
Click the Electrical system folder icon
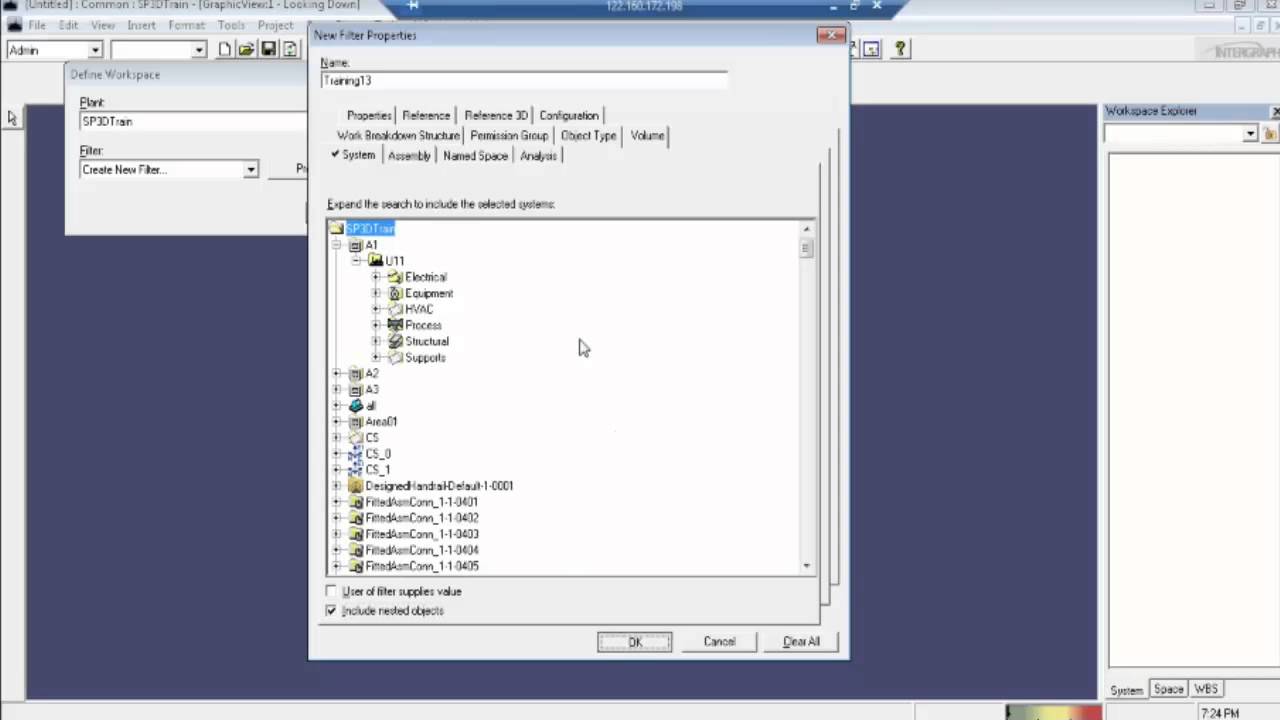[395, 277]
